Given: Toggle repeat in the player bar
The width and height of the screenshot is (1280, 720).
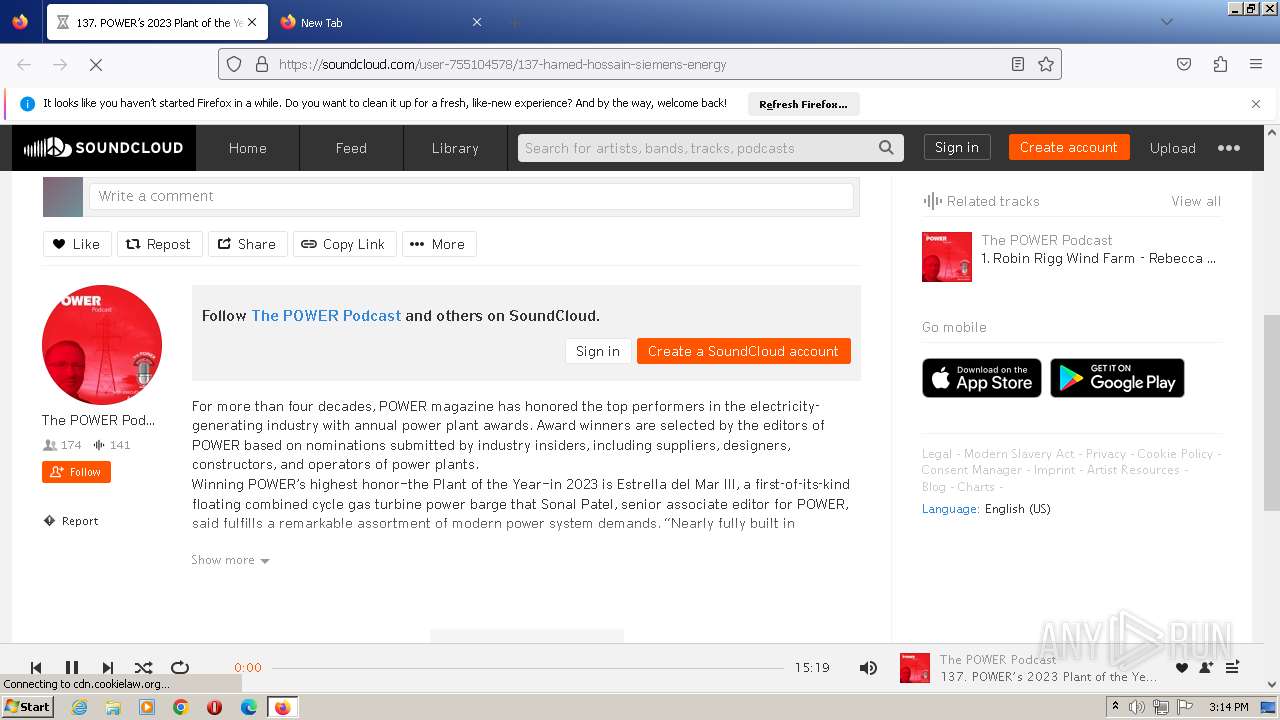Looking at the screenshot, I should pos(180,668).
